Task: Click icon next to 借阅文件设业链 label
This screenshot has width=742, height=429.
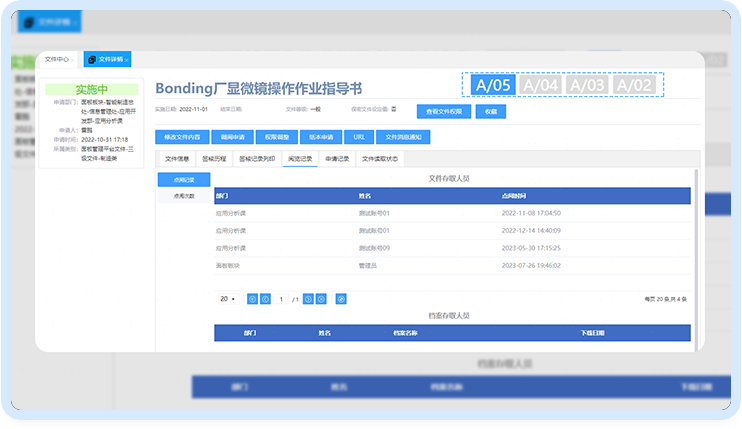Action: [x=394, y=108]
